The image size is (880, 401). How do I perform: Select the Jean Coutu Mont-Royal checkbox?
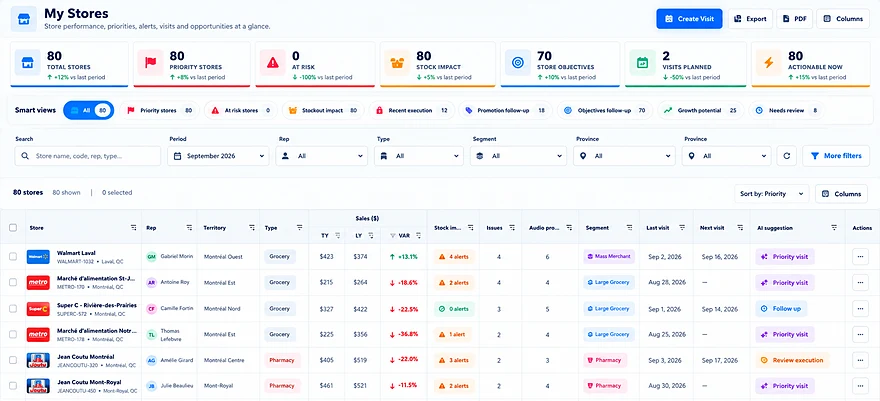coord(13,386)
